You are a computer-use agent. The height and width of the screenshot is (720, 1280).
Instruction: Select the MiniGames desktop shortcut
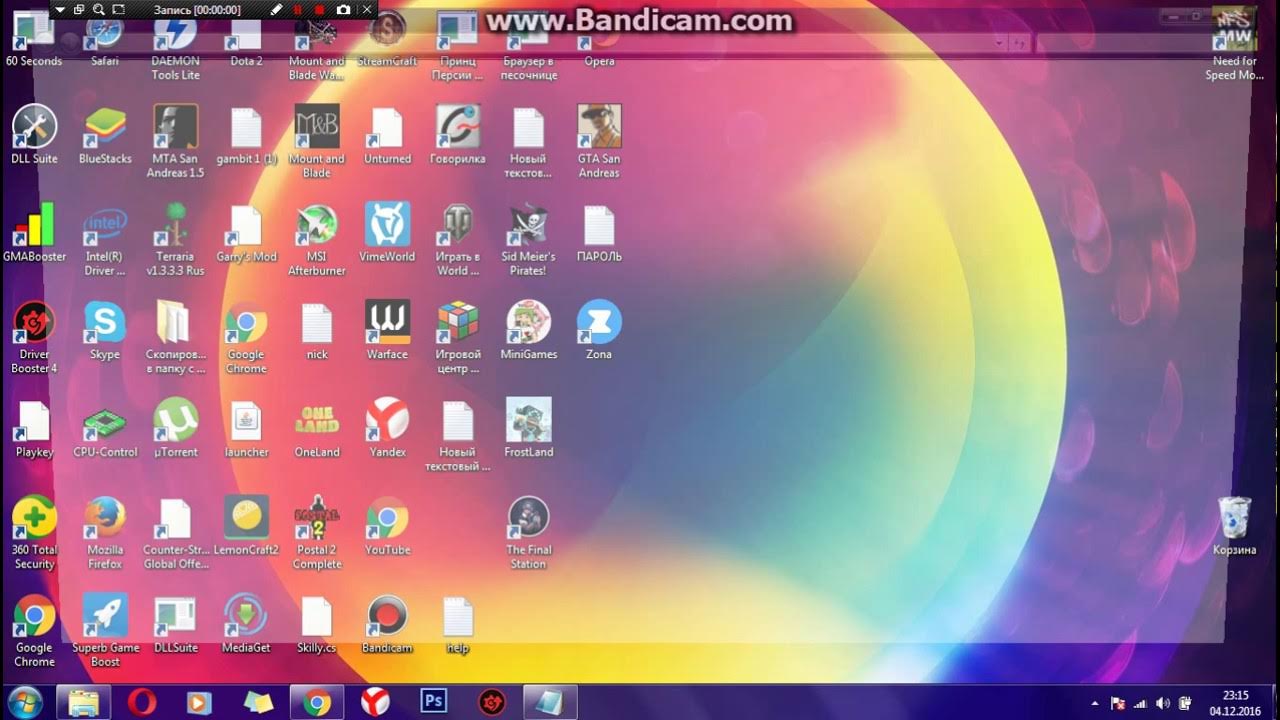[528, 330]
